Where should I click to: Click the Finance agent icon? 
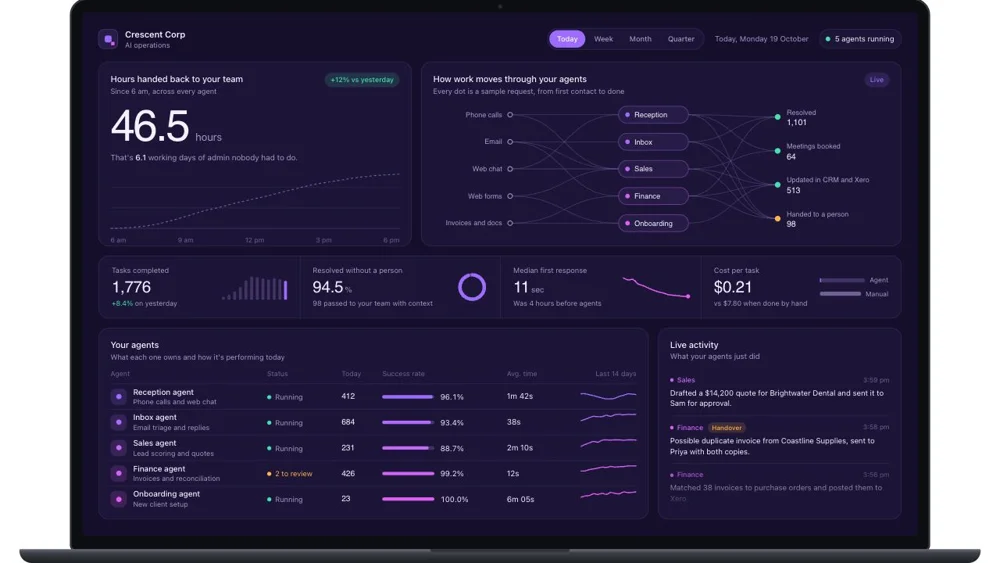(x=119, y=473)
